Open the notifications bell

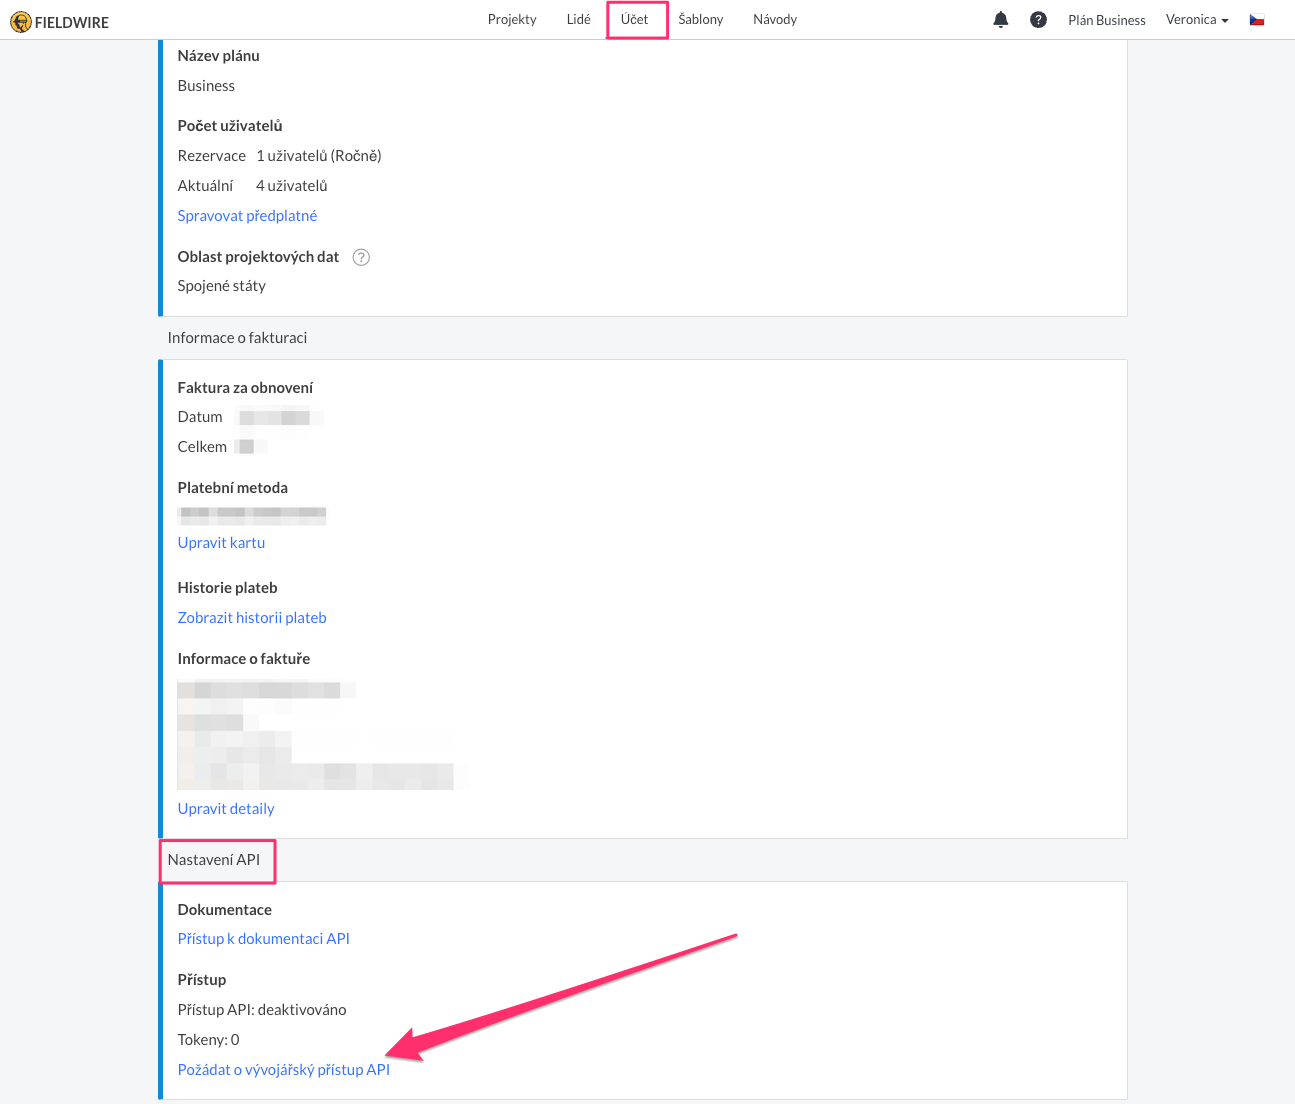coord(1000,20)
